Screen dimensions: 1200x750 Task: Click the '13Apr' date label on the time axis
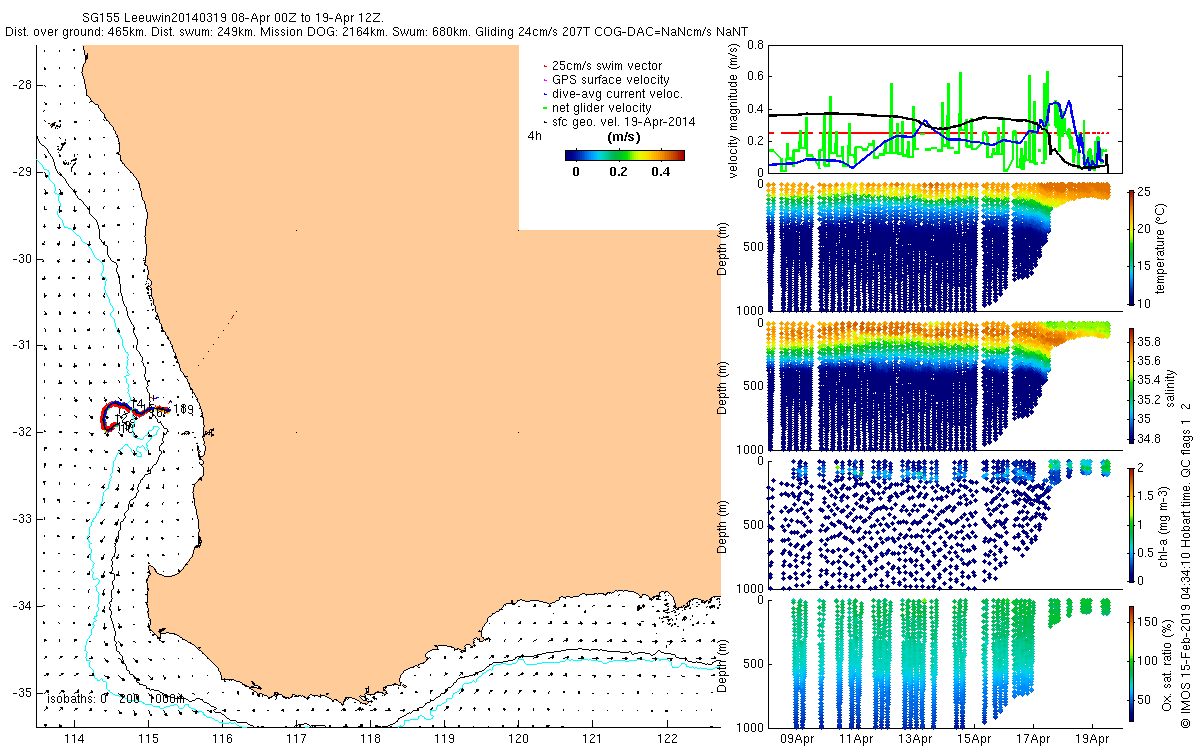(917, 739)
